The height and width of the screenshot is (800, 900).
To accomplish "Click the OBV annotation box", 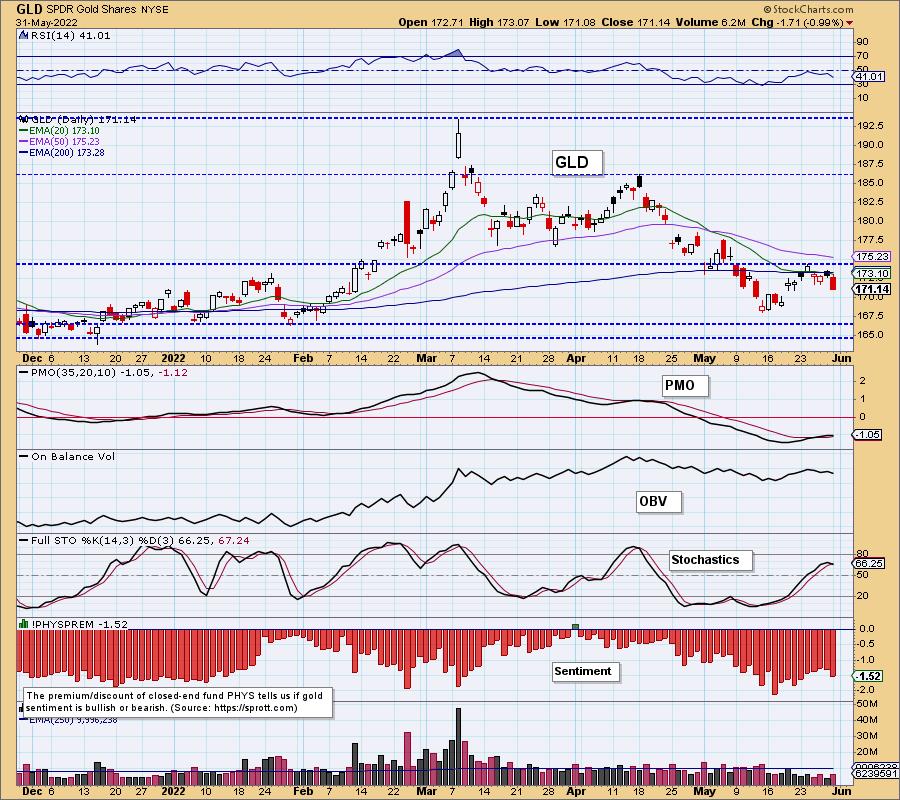I will (658, 502).
